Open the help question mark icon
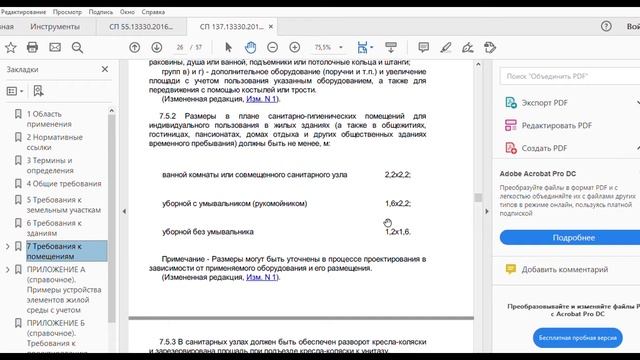This screenshot has height=360, width=640. (x=606, y=27)
